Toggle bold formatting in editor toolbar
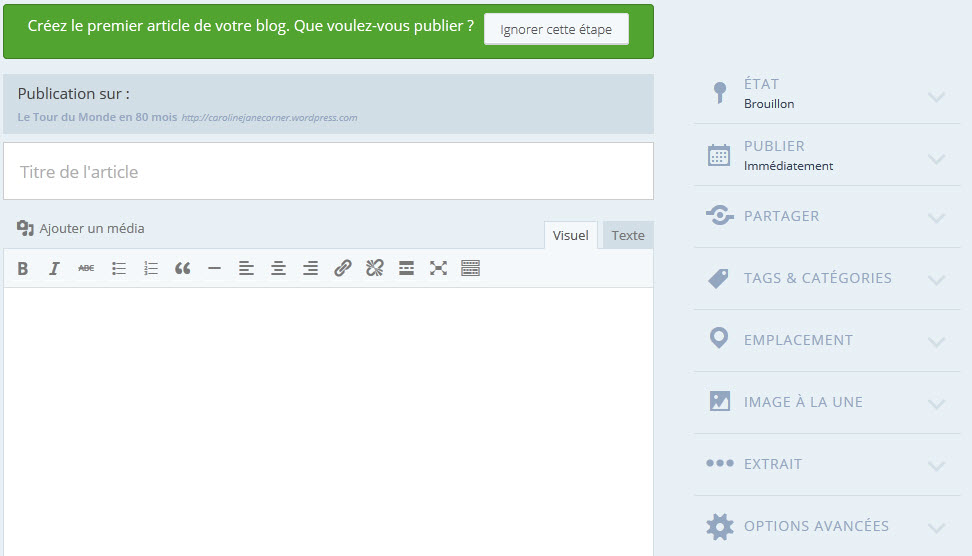This screenshot has height=556, width=972. pos(23,268)
